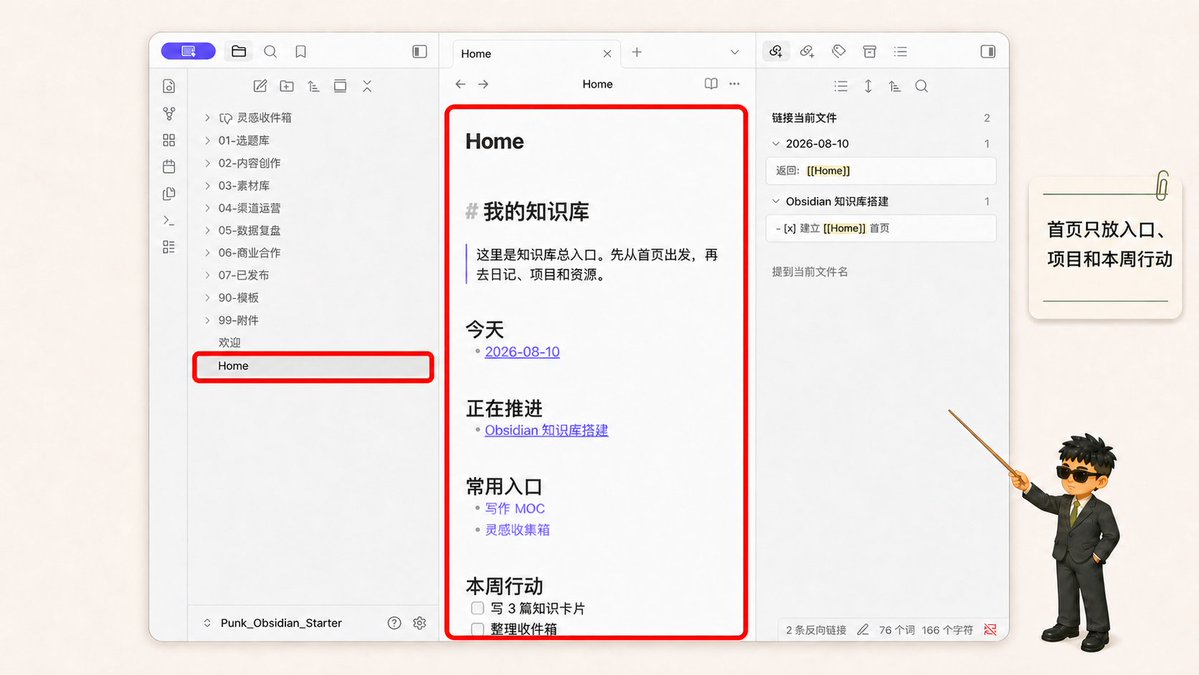The image size is (1199, 675).
Task: Open the tab list dropdown arrow
Action: click(x=735, y=53)
